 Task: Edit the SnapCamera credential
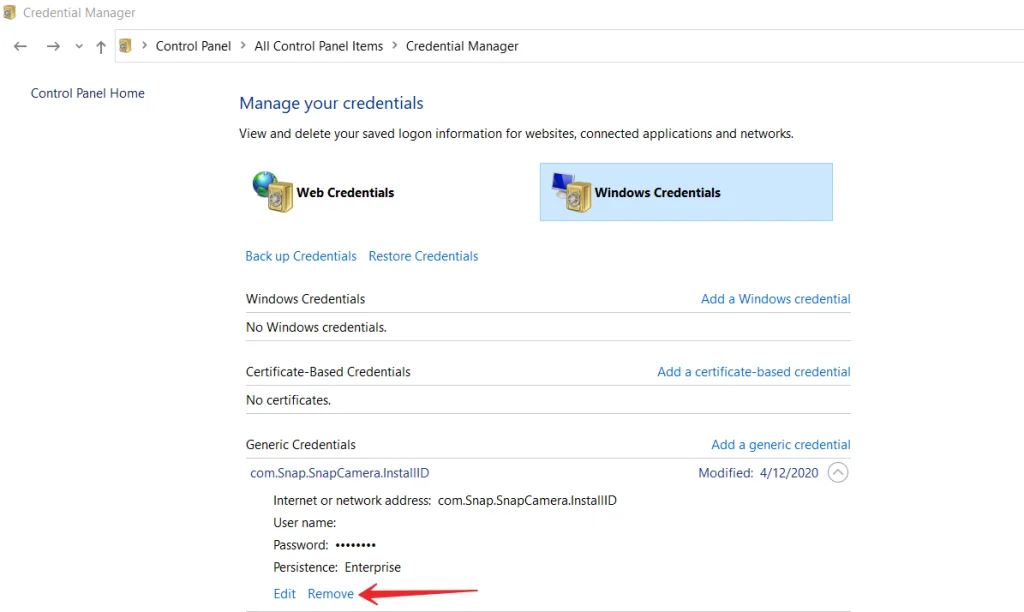(x=285, y=594)
